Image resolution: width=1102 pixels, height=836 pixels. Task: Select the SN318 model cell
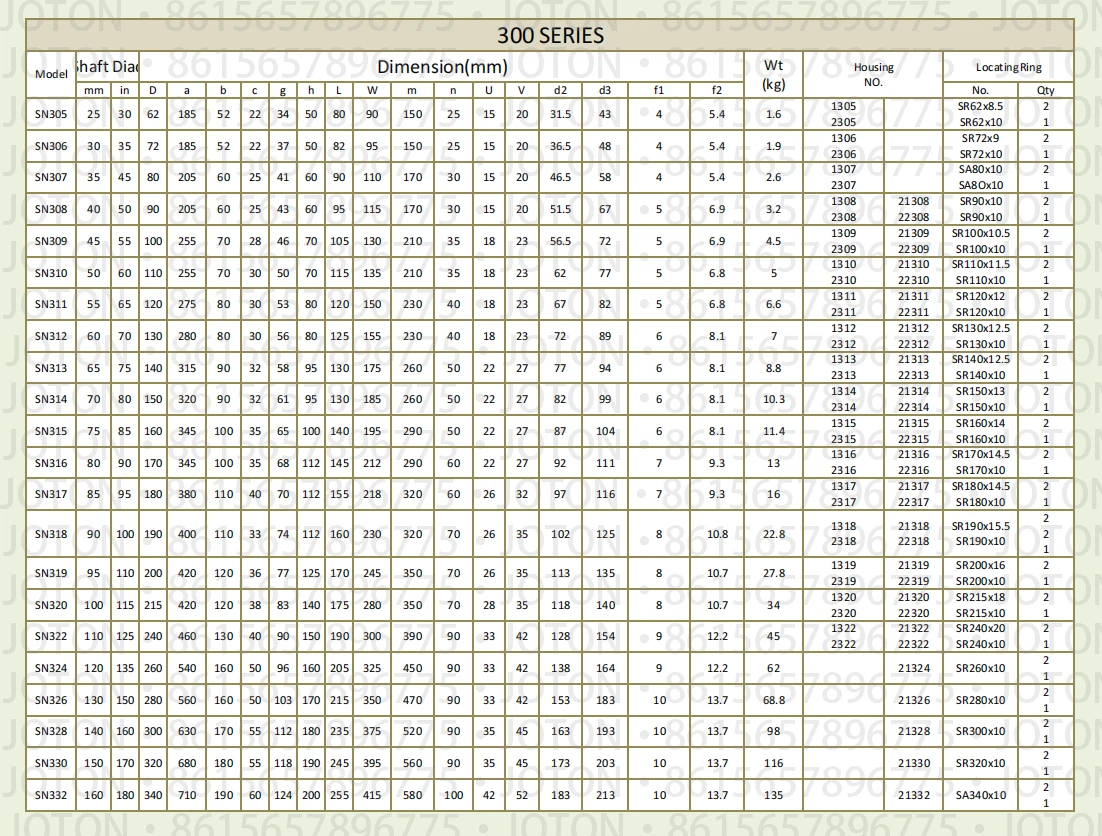pos(51,534)
